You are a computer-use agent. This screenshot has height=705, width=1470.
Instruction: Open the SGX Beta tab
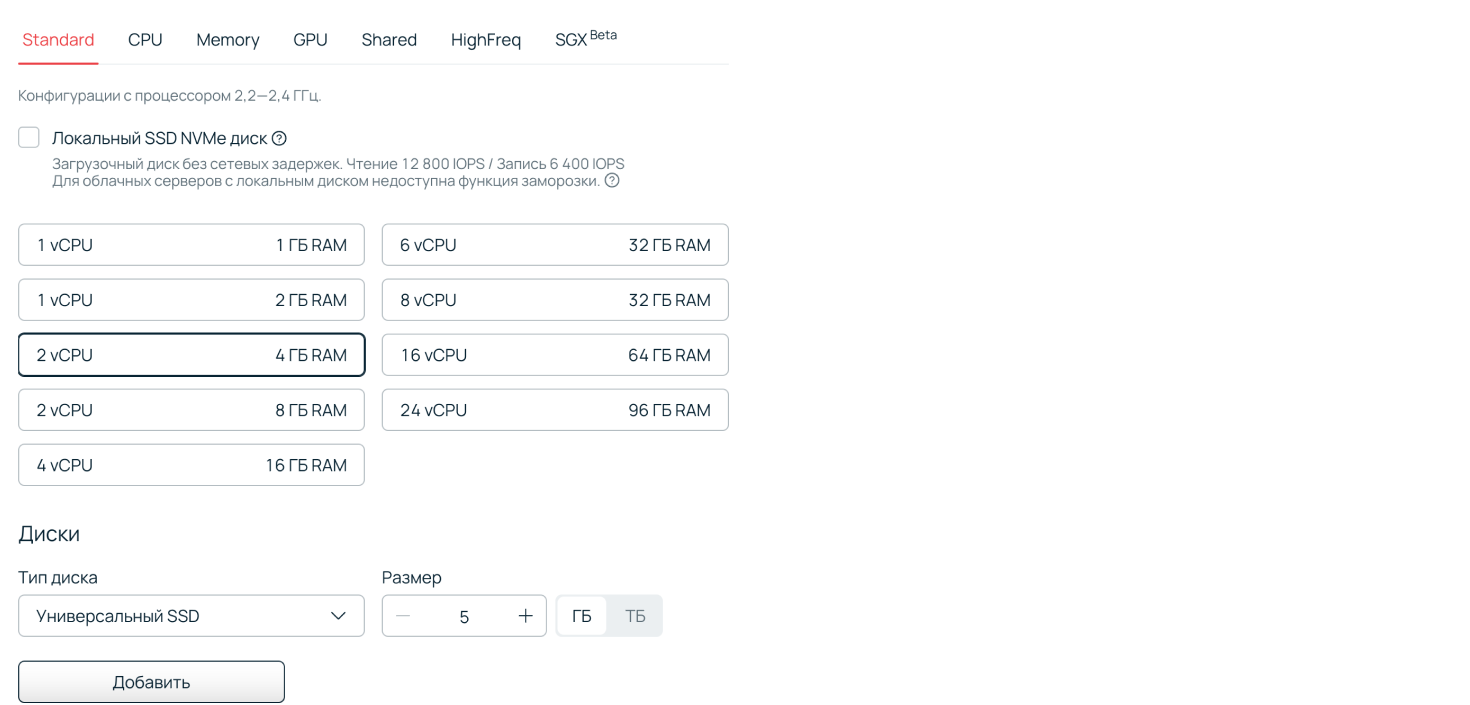click(585, 38)
